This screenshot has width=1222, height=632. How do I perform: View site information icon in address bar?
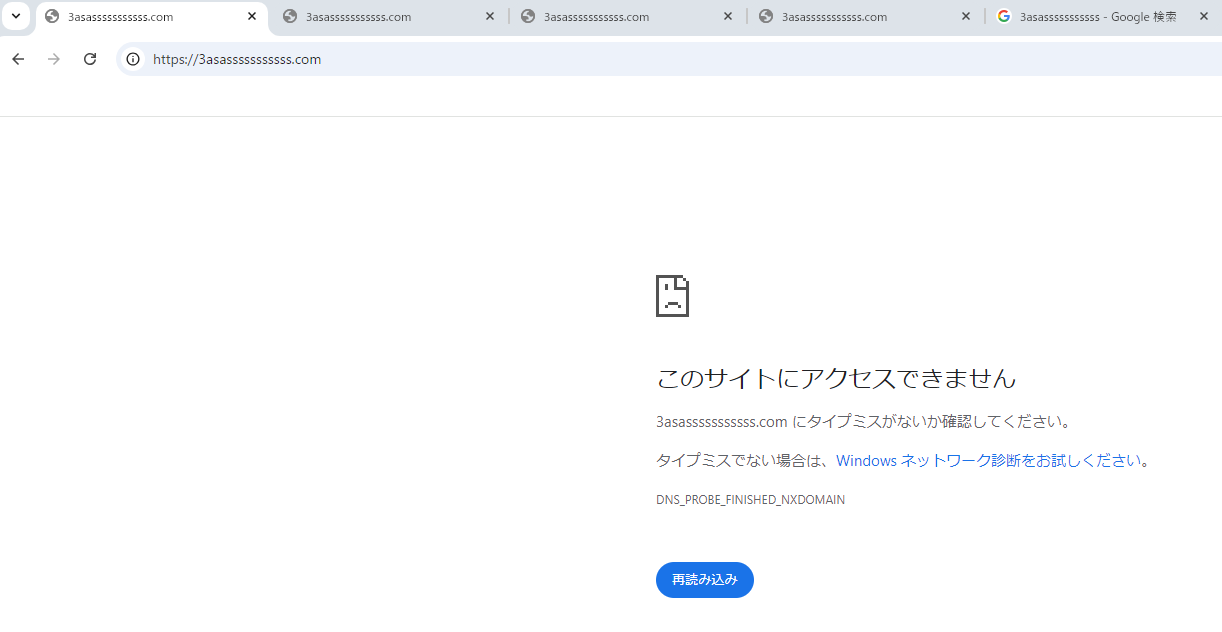tap(133, 59)
